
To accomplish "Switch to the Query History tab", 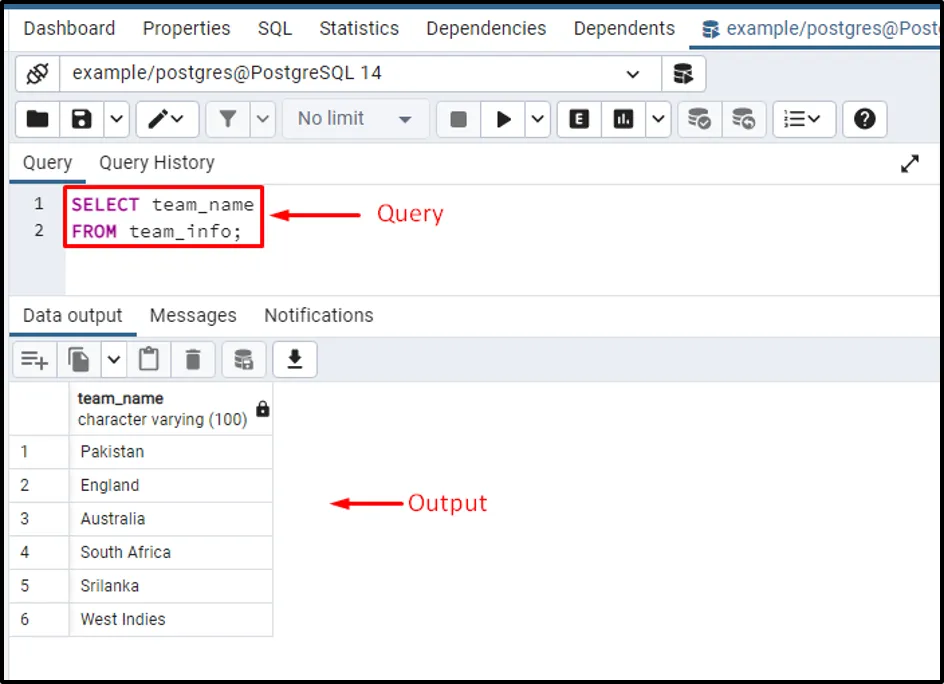I will pos(156,163).
